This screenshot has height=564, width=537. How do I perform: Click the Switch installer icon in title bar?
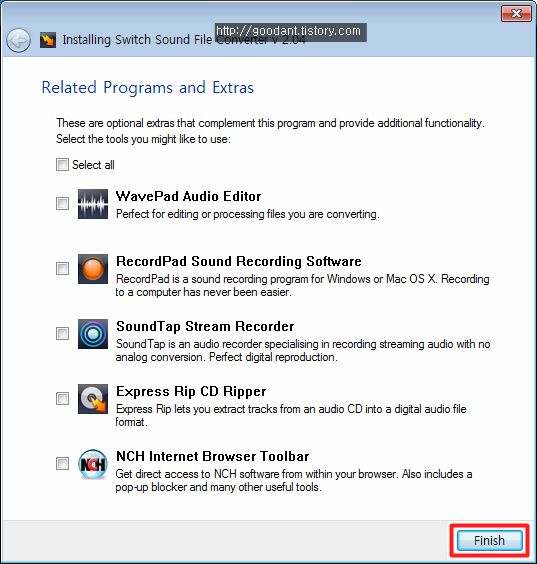(x=48, y=40)
